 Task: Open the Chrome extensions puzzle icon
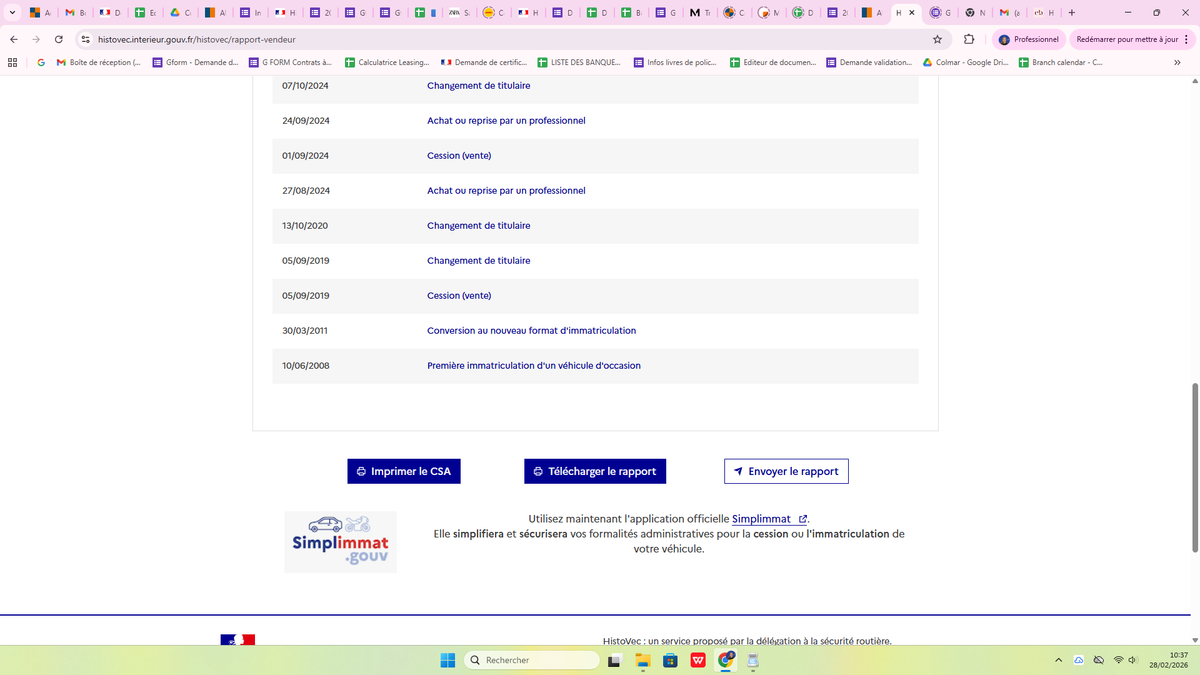[x=969, y=39]
